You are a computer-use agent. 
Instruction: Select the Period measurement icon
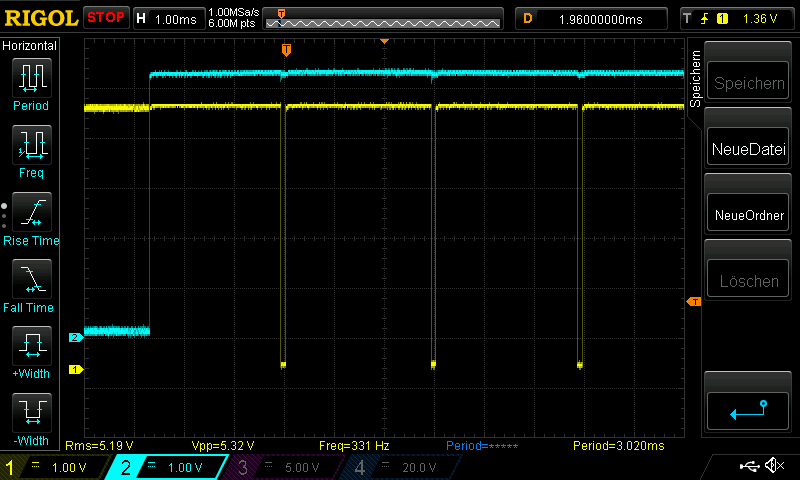(31, 78)
